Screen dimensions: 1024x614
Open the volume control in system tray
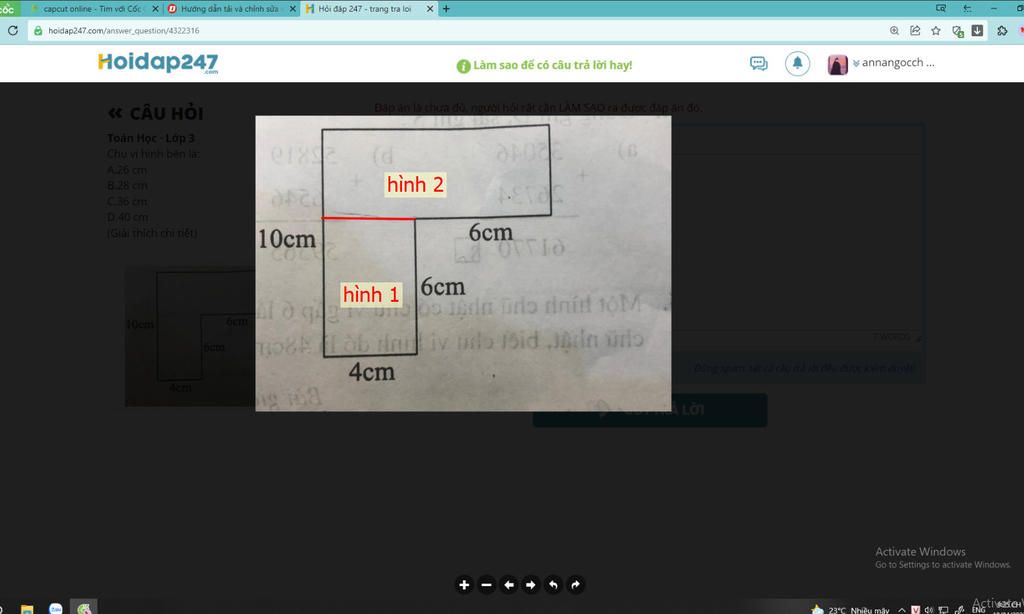coord(928,610)
